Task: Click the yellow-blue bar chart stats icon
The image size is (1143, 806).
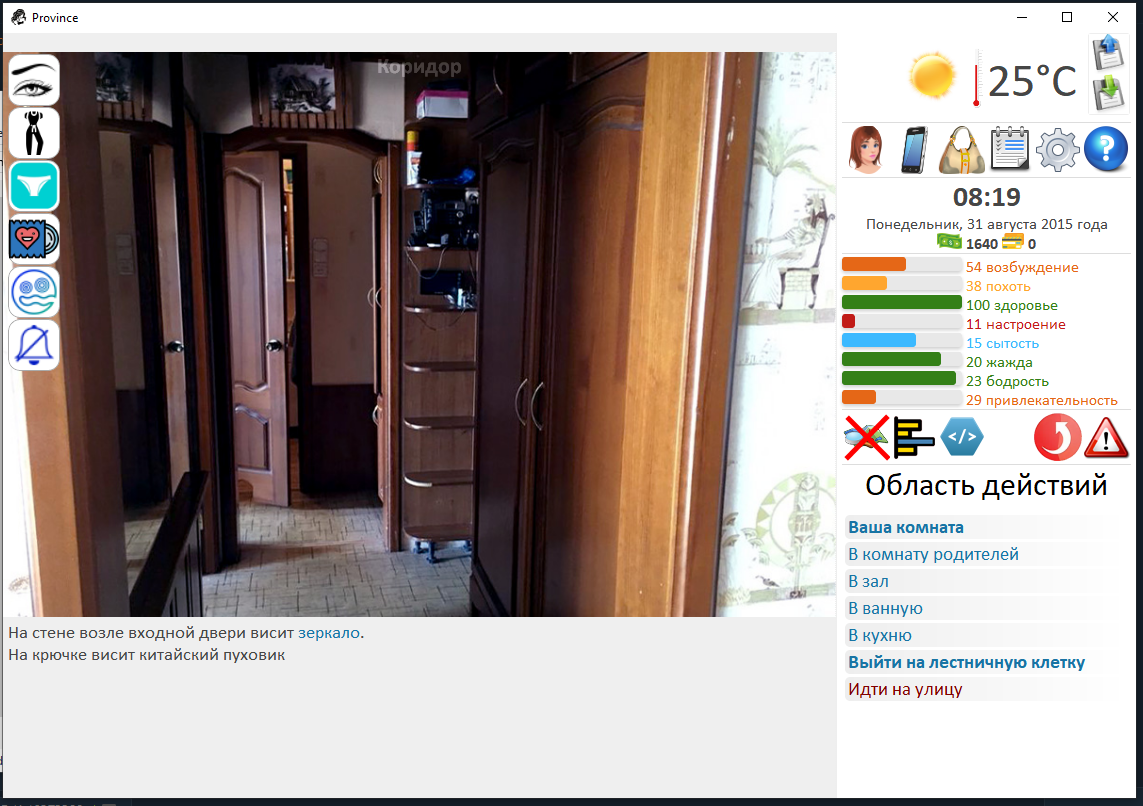Action: click(913, 437)
